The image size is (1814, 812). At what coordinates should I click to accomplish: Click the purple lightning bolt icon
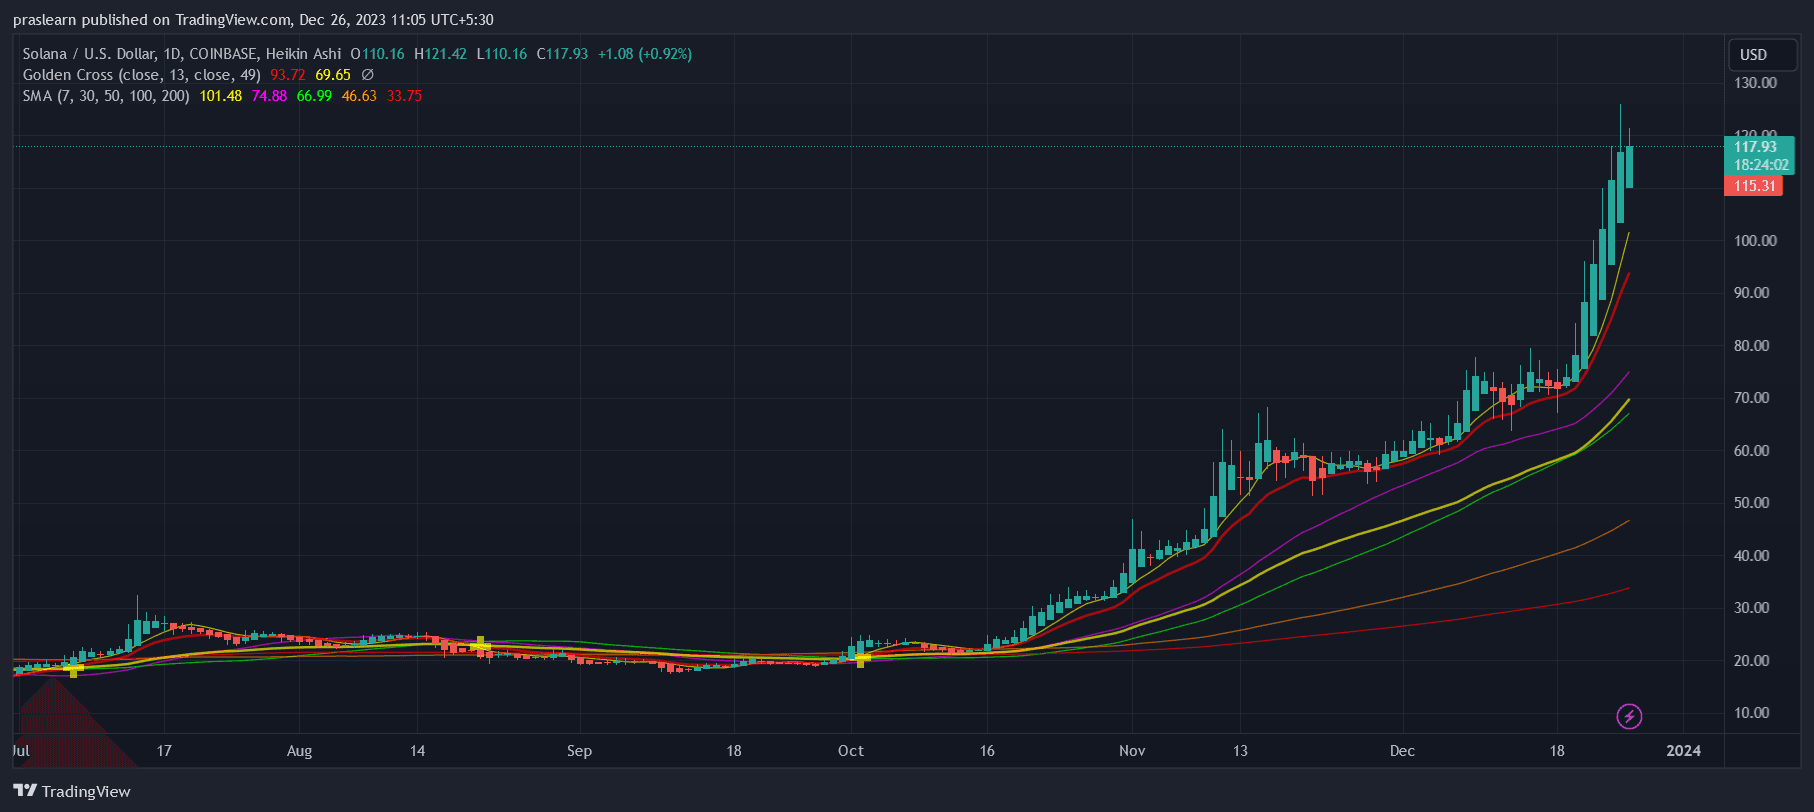click(1629, 716)
